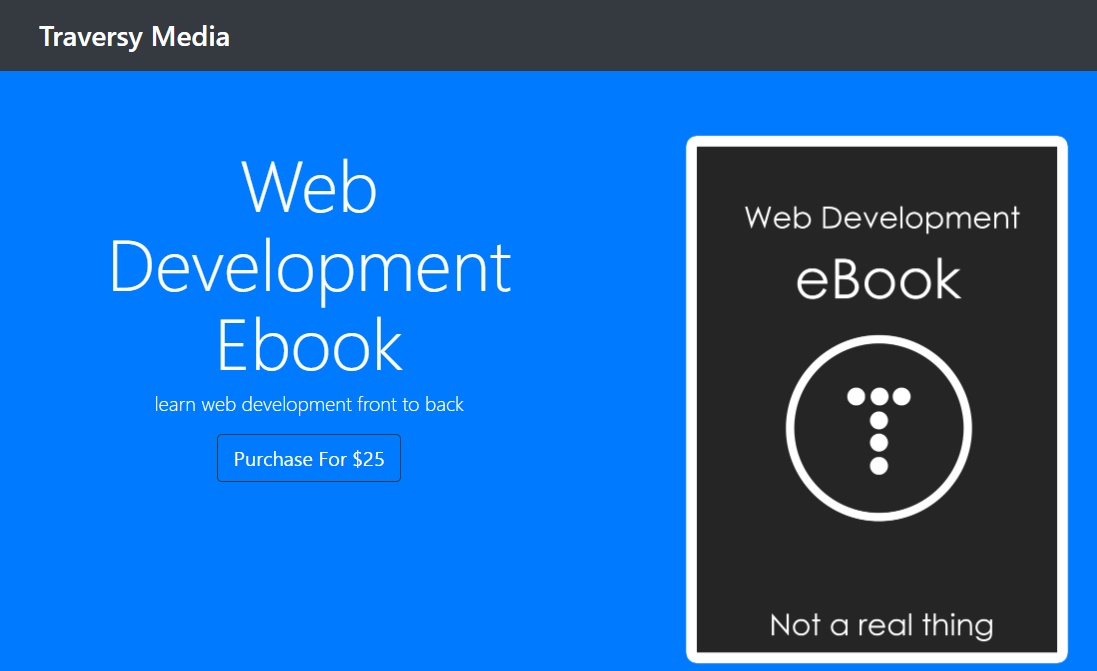
Task: Click the 'eBook' title on the cover
Action: 879,280
